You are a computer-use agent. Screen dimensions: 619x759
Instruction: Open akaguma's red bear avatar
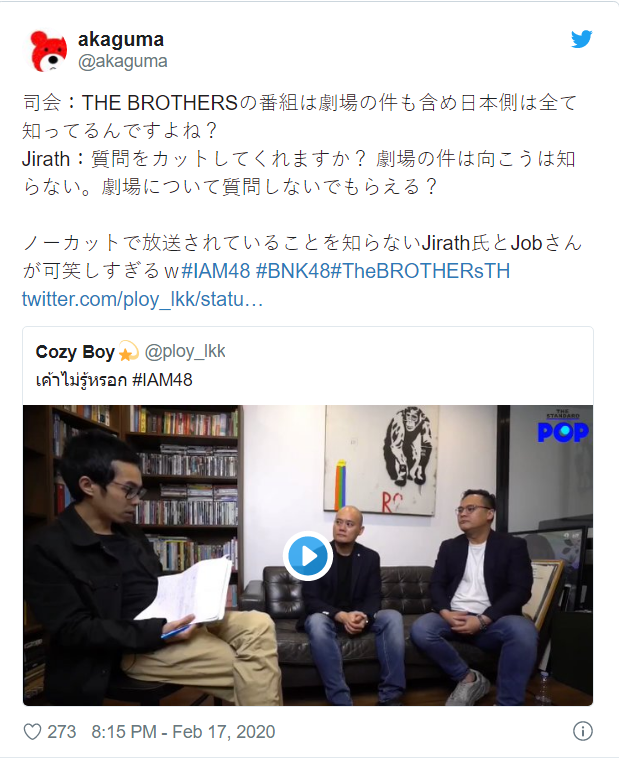point(48,50)
